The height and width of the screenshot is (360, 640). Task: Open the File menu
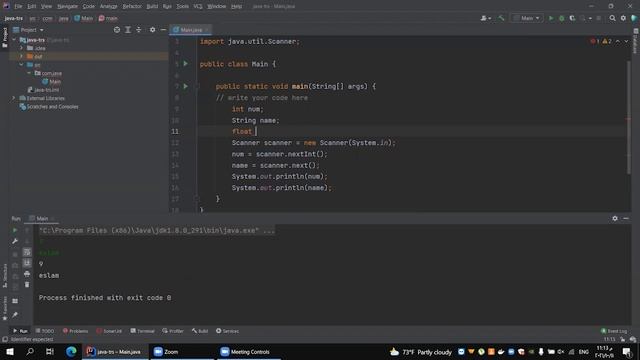click(x=18, y=6)
